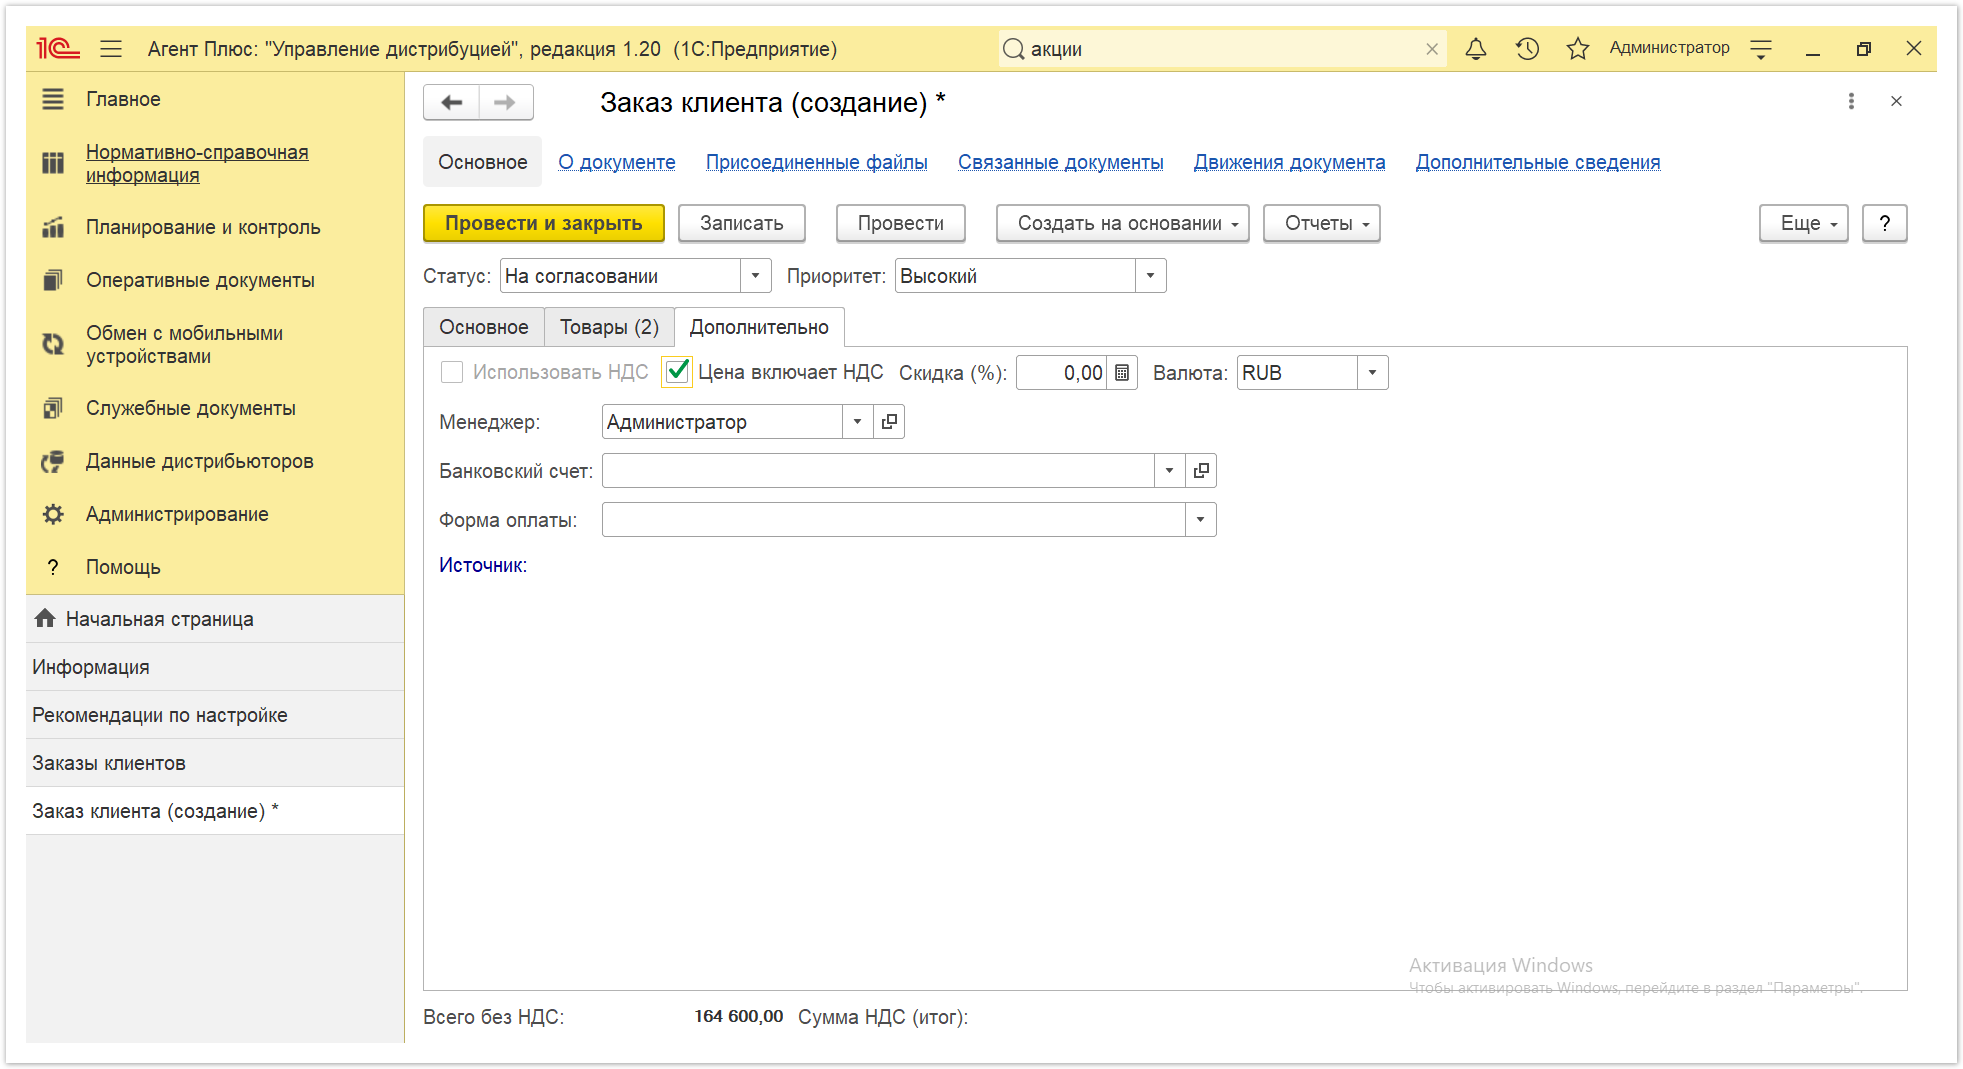Screen dimensions: 1963x1069
Task: Open service settings menu icon in title bar
Action: point(1761,49)
